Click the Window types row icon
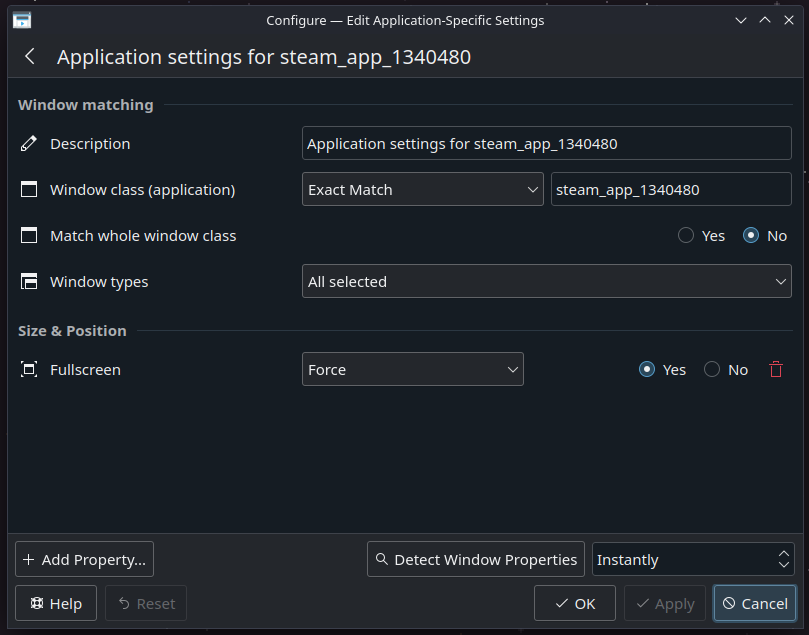 point(29,282)
